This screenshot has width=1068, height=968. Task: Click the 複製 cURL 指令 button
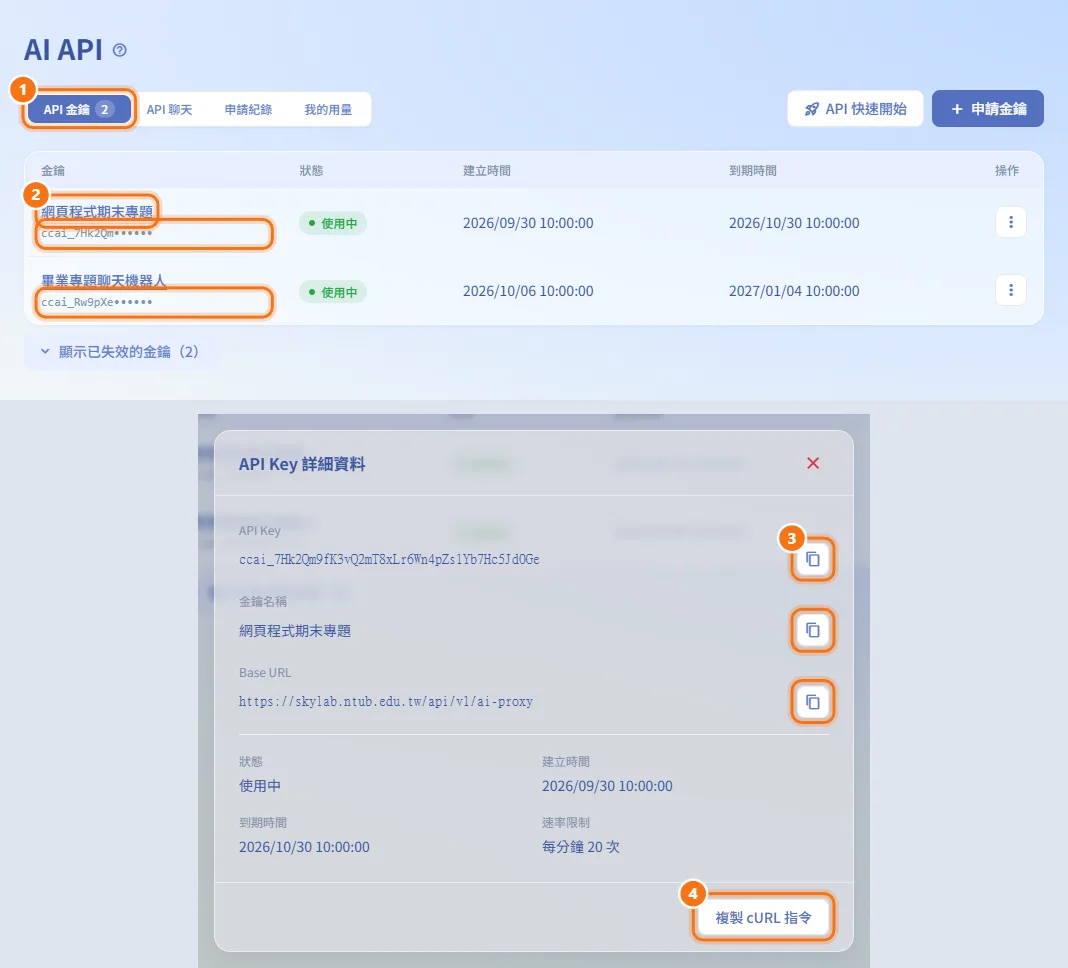pyautogui.click(x=763, y=918)
